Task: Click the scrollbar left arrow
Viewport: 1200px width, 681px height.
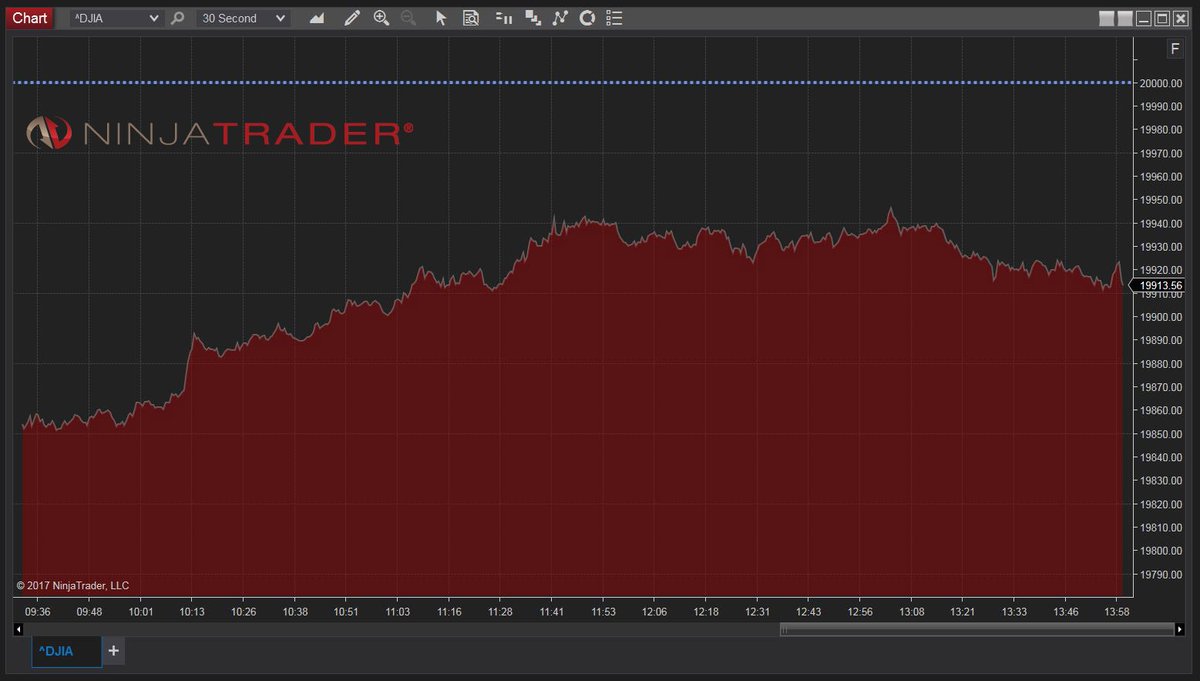Action: point(18,629)
